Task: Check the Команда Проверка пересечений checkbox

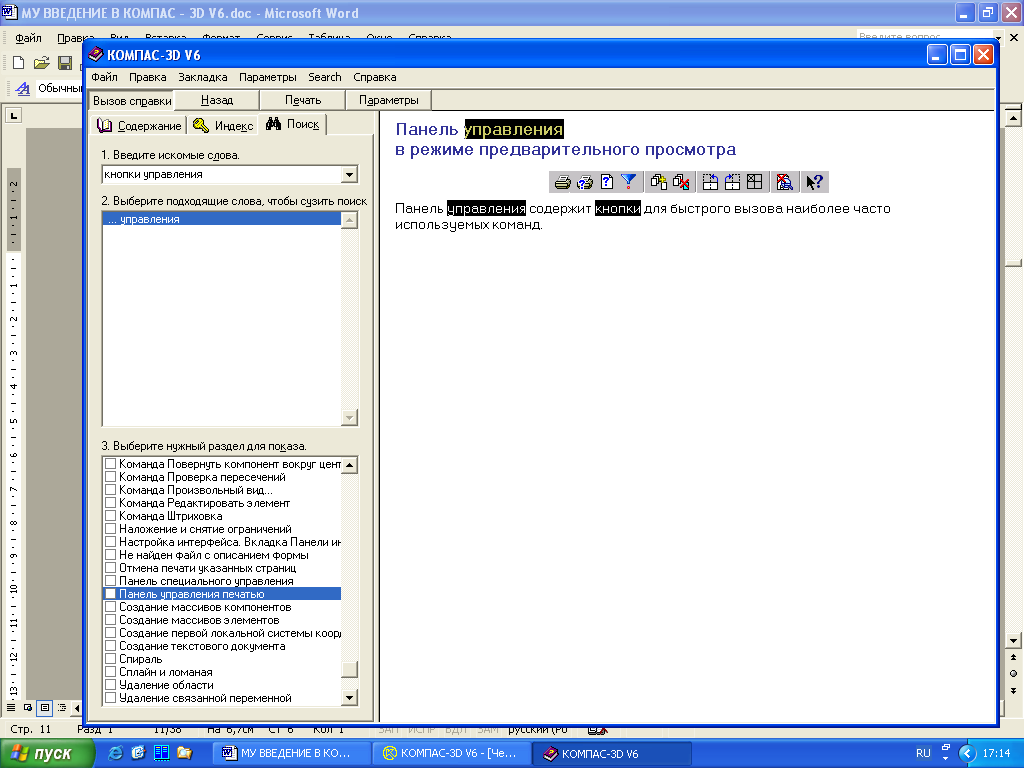Action: point(110,477)
